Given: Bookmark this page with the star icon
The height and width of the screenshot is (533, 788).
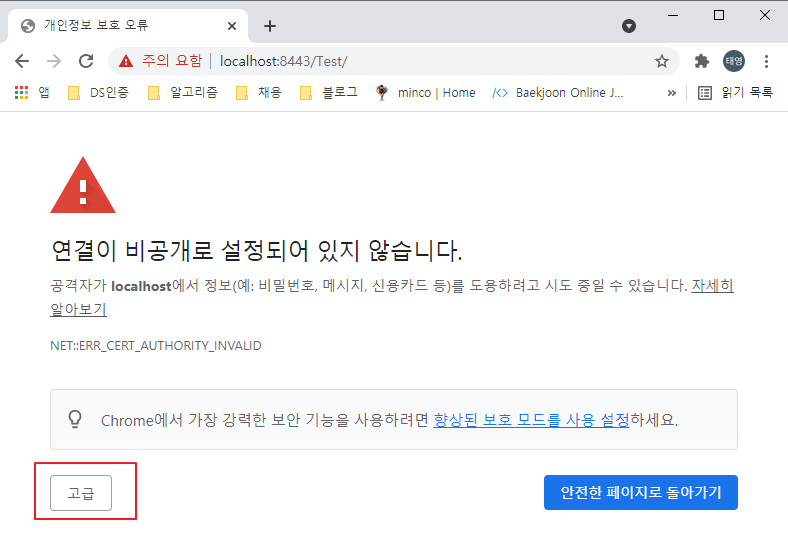Looking at the screenshot, I should 662,61.
